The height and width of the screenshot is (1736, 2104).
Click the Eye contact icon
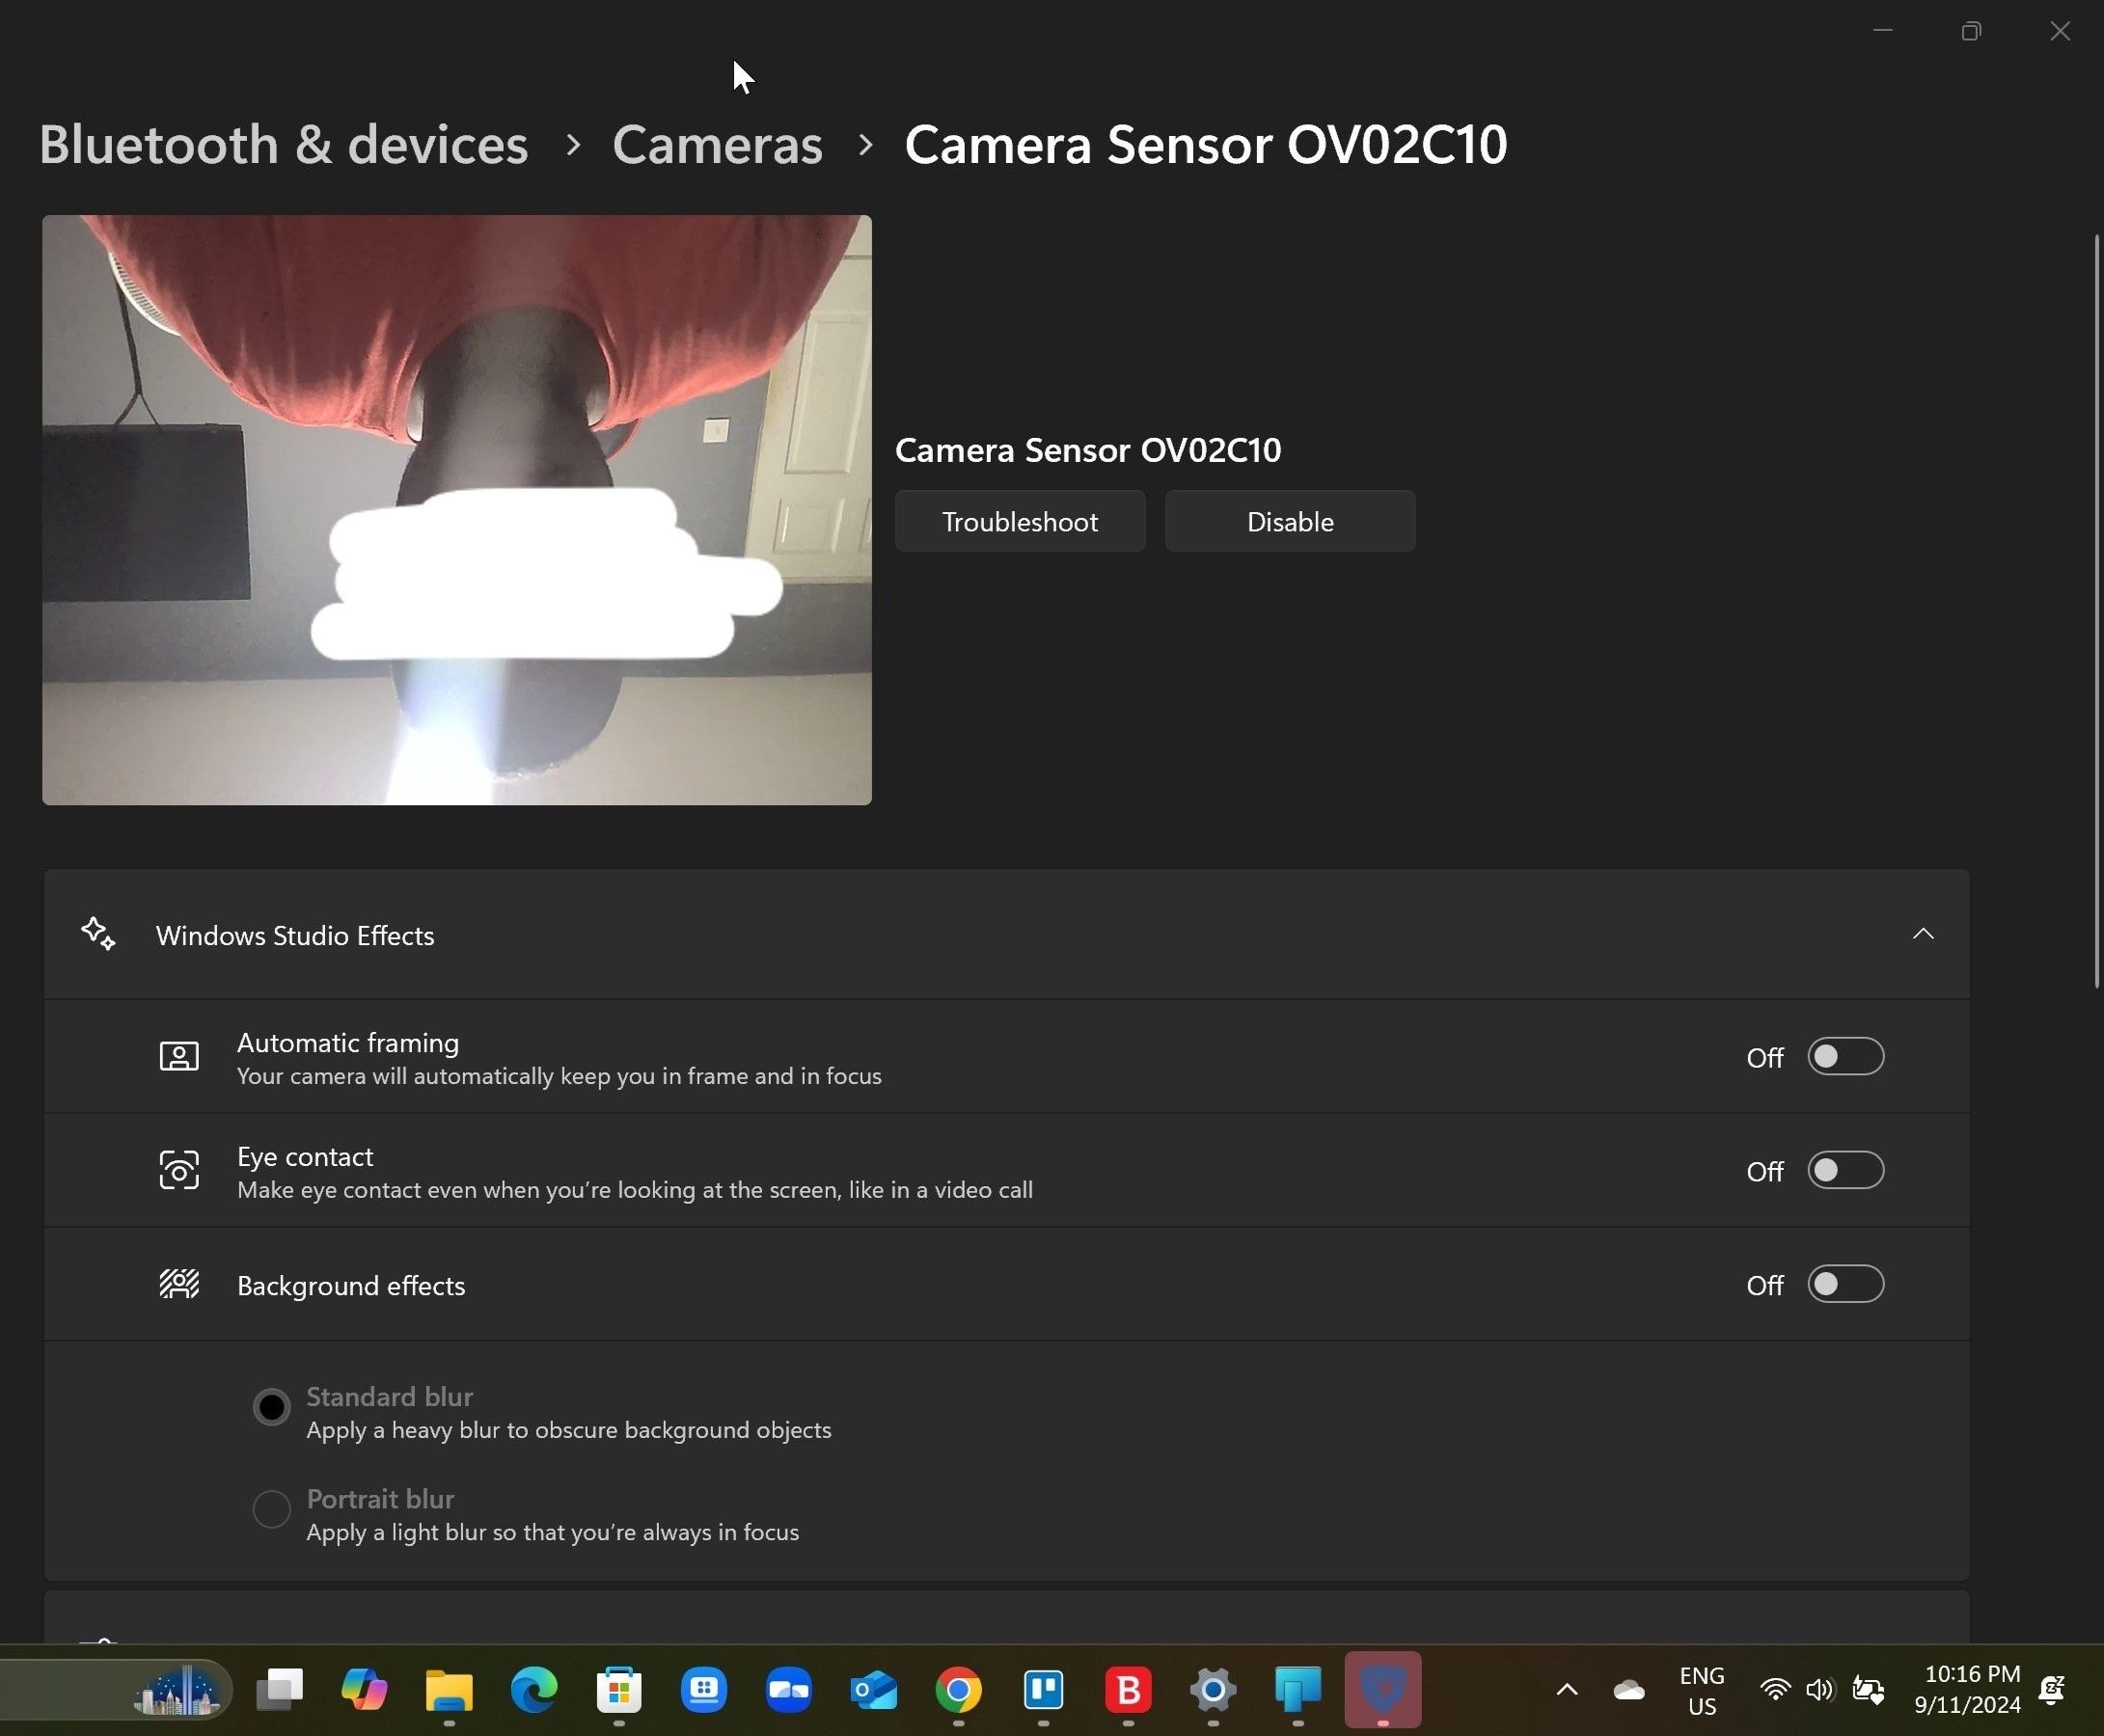coord(179,1170)
